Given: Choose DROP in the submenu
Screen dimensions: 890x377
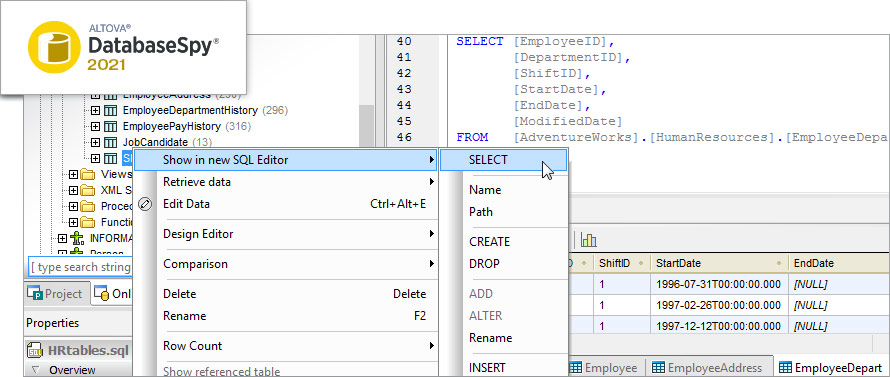Looking at the screenshot, I should tap(503, 264).
